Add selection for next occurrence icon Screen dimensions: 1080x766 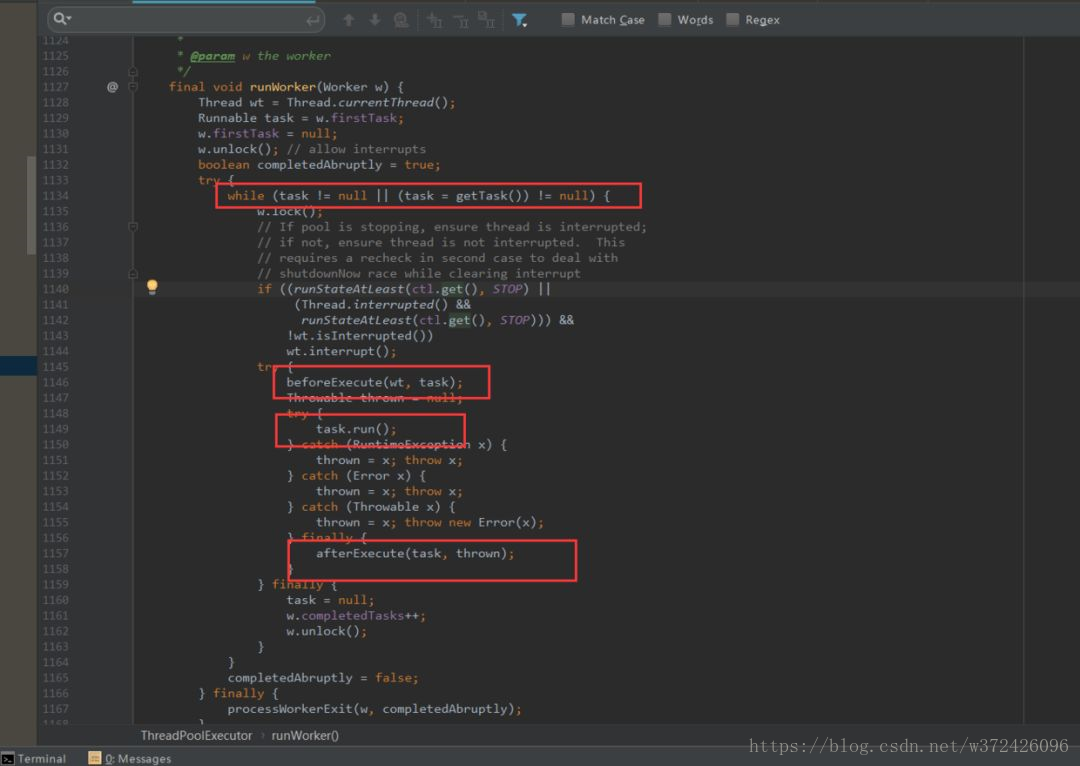435,20
